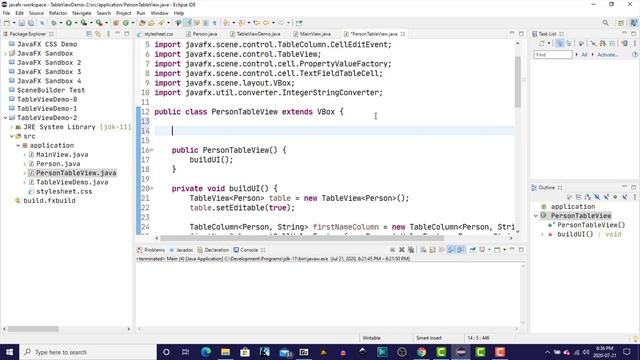The image size is (640, 360).
Task: Open Run button dropdown arrow
Action: pos(76,23)
